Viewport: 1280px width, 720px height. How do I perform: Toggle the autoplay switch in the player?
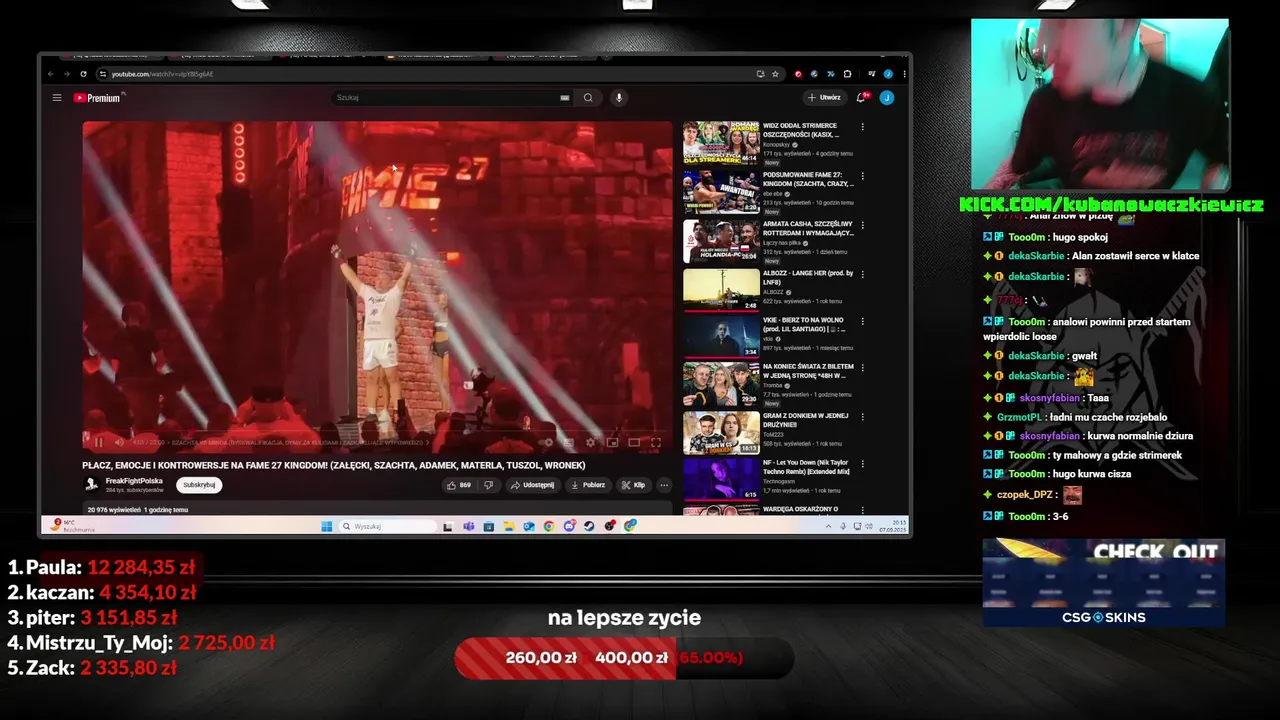point(547,442)
